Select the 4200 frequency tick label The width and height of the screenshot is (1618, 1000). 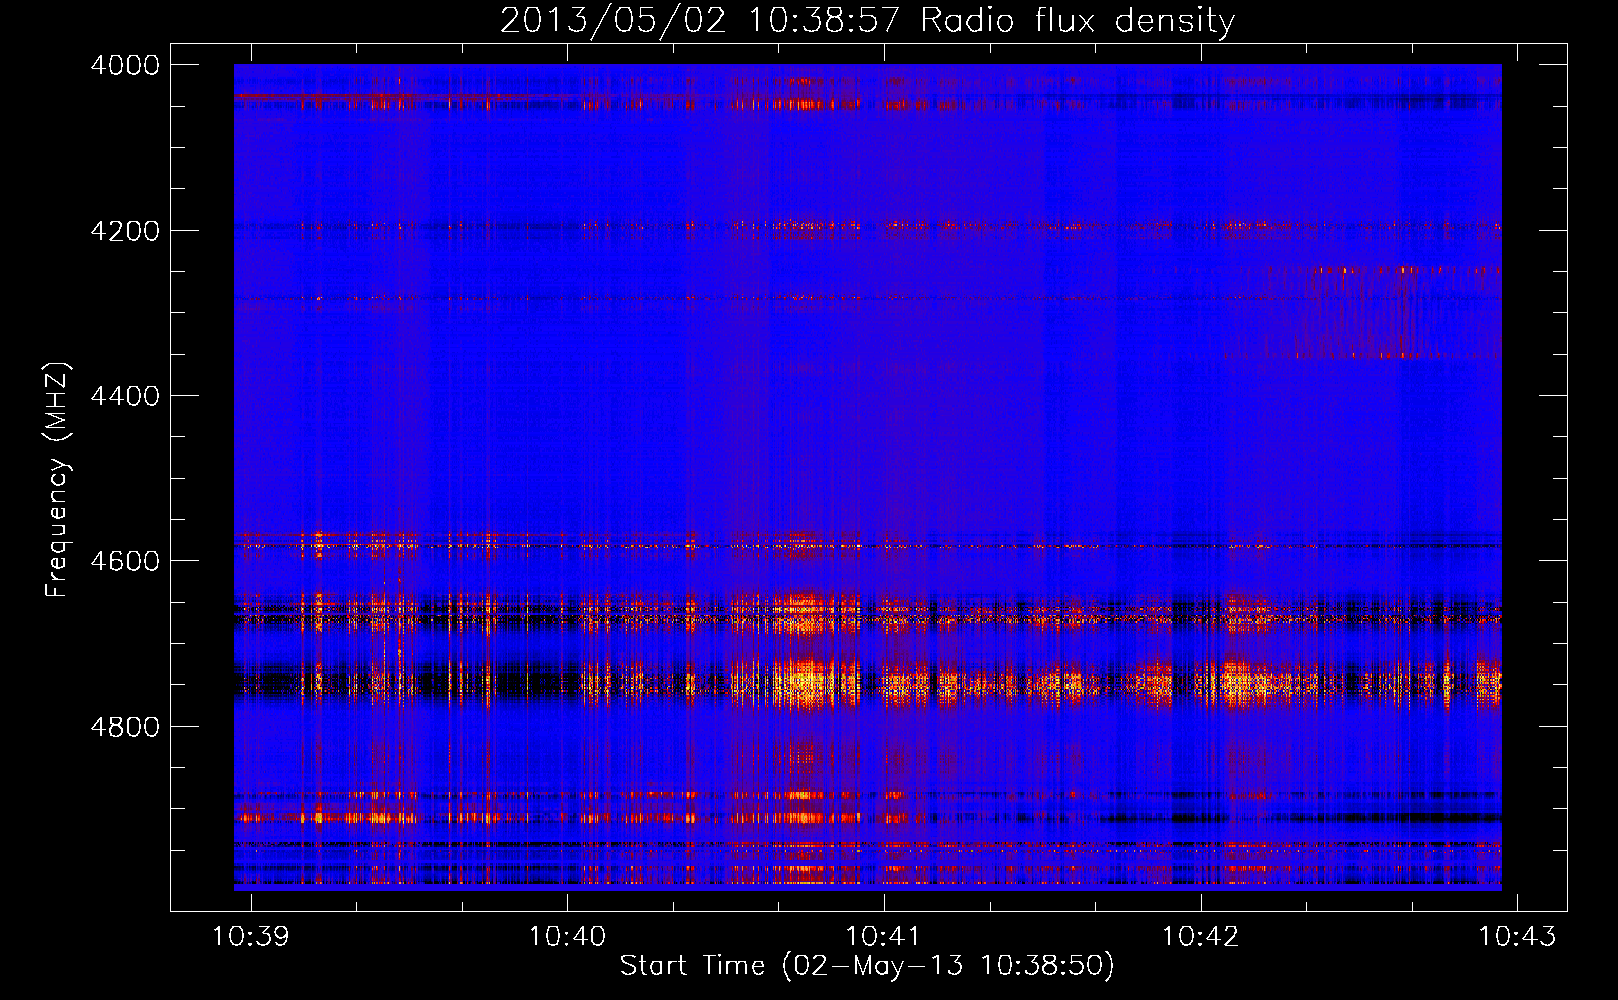[x=125, y=231]
